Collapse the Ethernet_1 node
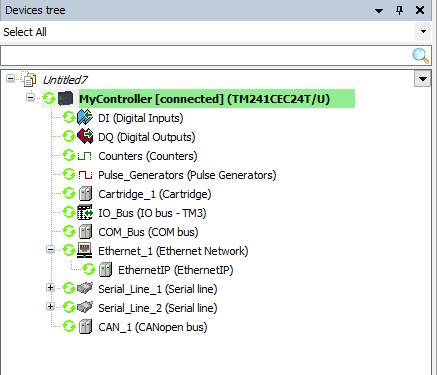The width and height of the screenshot is (437, 375). point(50,250)
